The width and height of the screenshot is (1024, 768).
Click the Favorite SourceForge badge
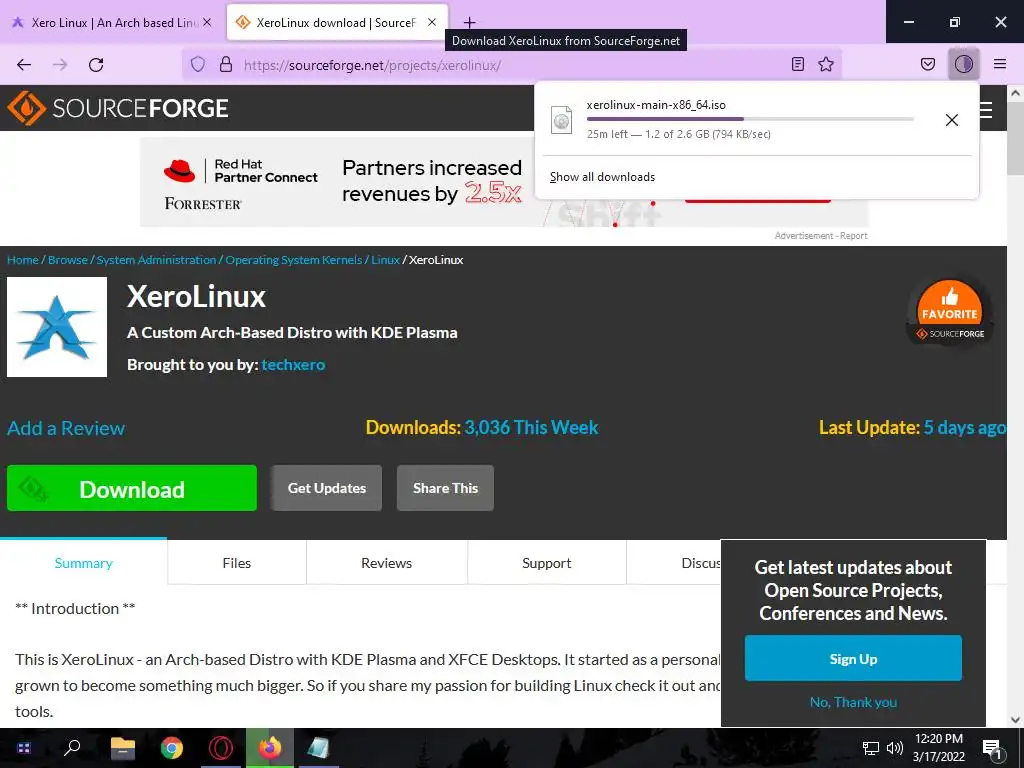click(950, 312)
